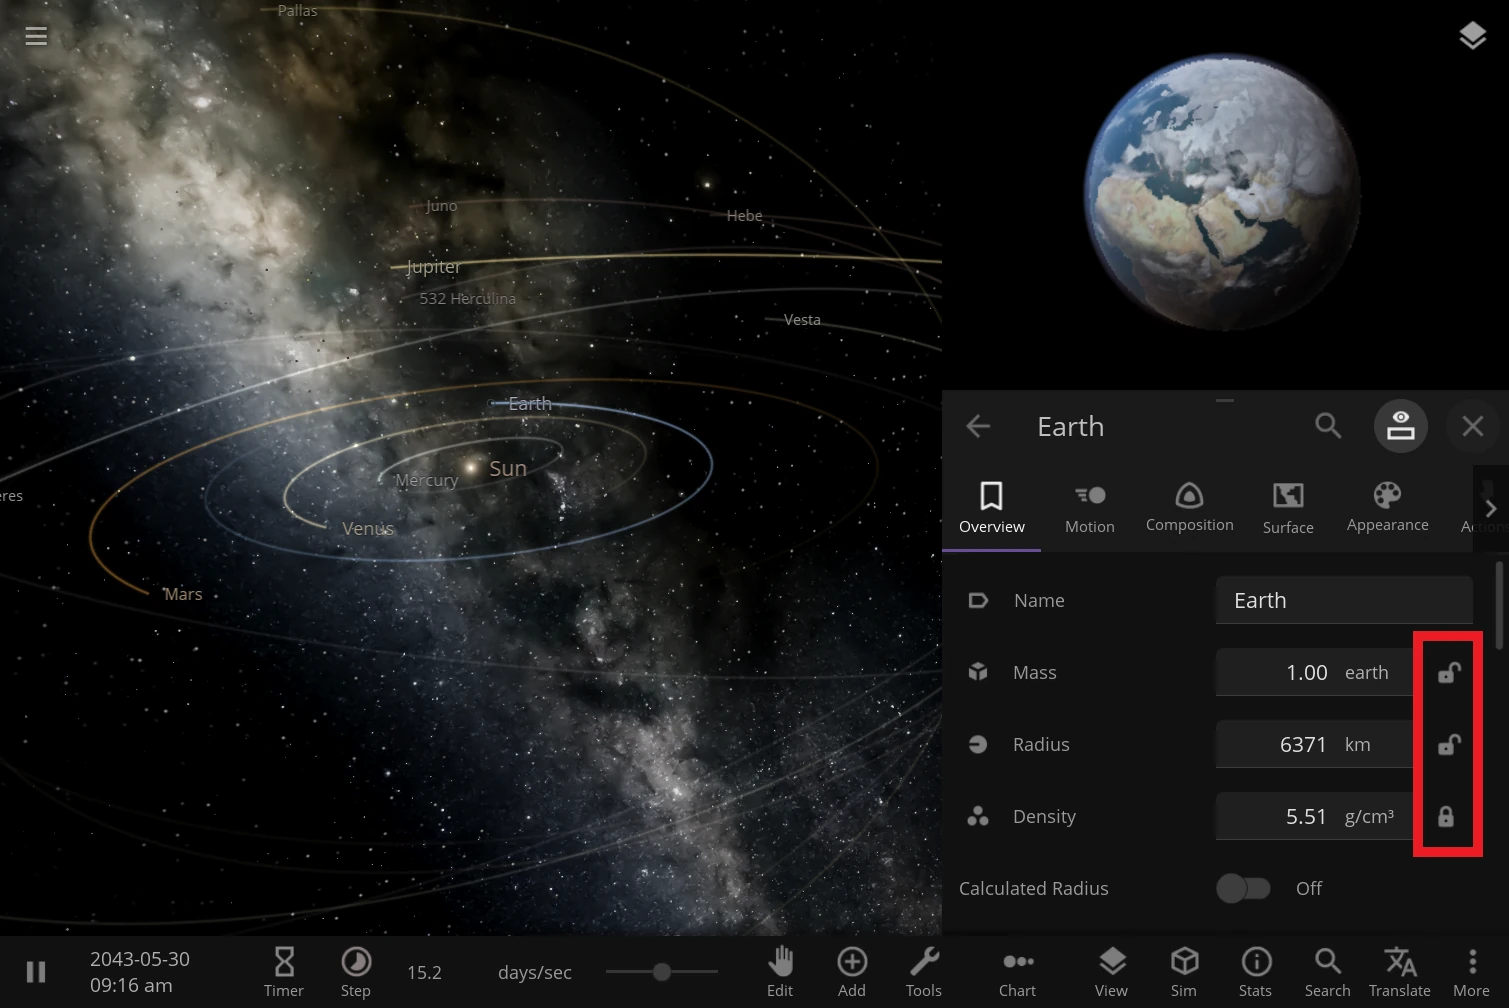Open the Sim settings cube

click(x=1184, y=972)
